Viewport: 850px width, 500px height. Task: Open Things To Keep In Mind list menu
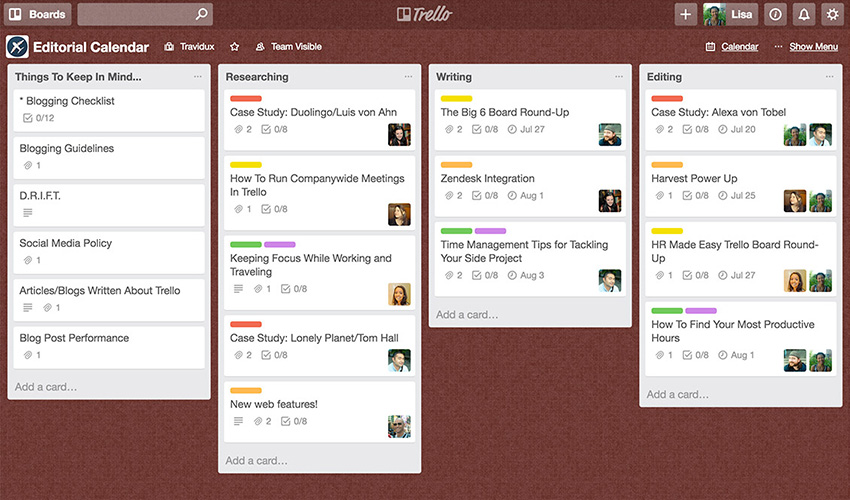pos(198,76)
